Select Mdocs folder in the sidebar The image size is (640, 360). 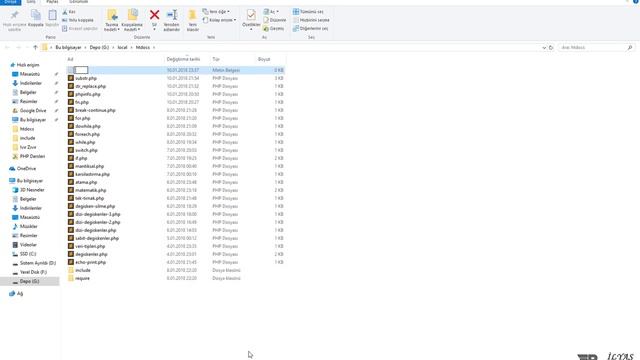tap(27, 129)
